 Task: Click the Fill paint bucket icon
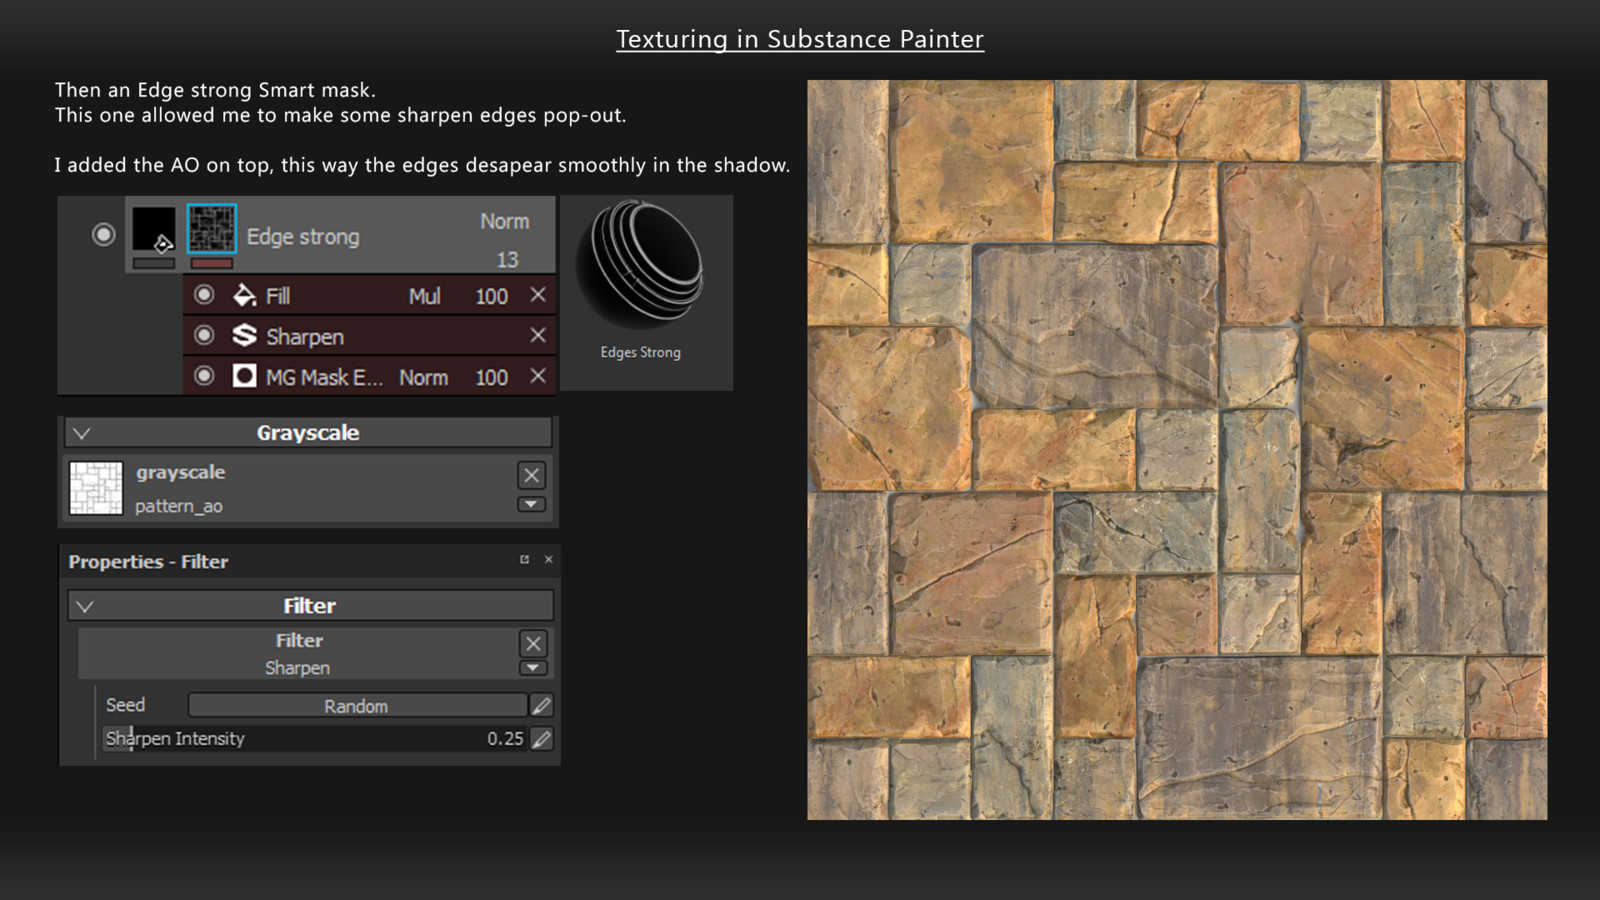244,295
